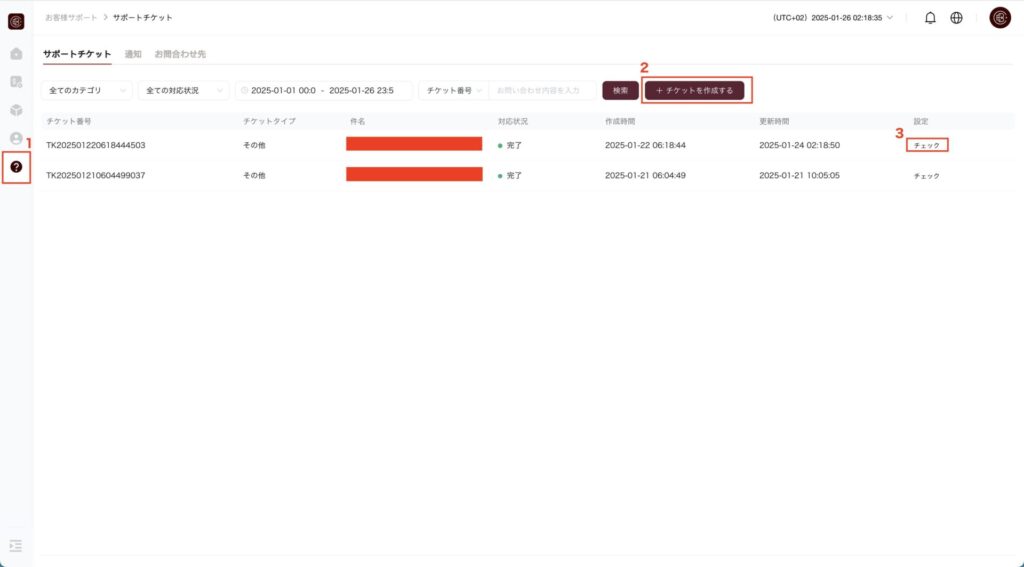The width and height of the screenshot is (1024, 567).
Task: Click チェック for ticket TK202501220618444503
Action: coord(926,145)
